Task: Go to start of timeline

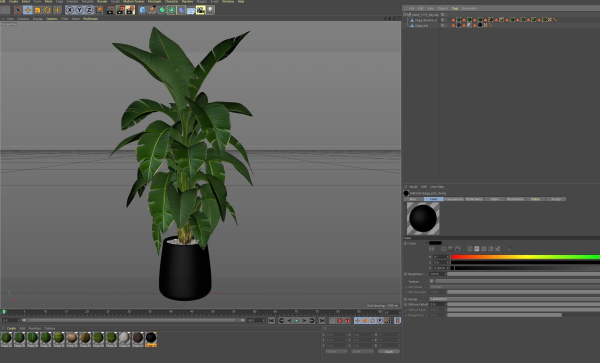Action: coord(271,321)
